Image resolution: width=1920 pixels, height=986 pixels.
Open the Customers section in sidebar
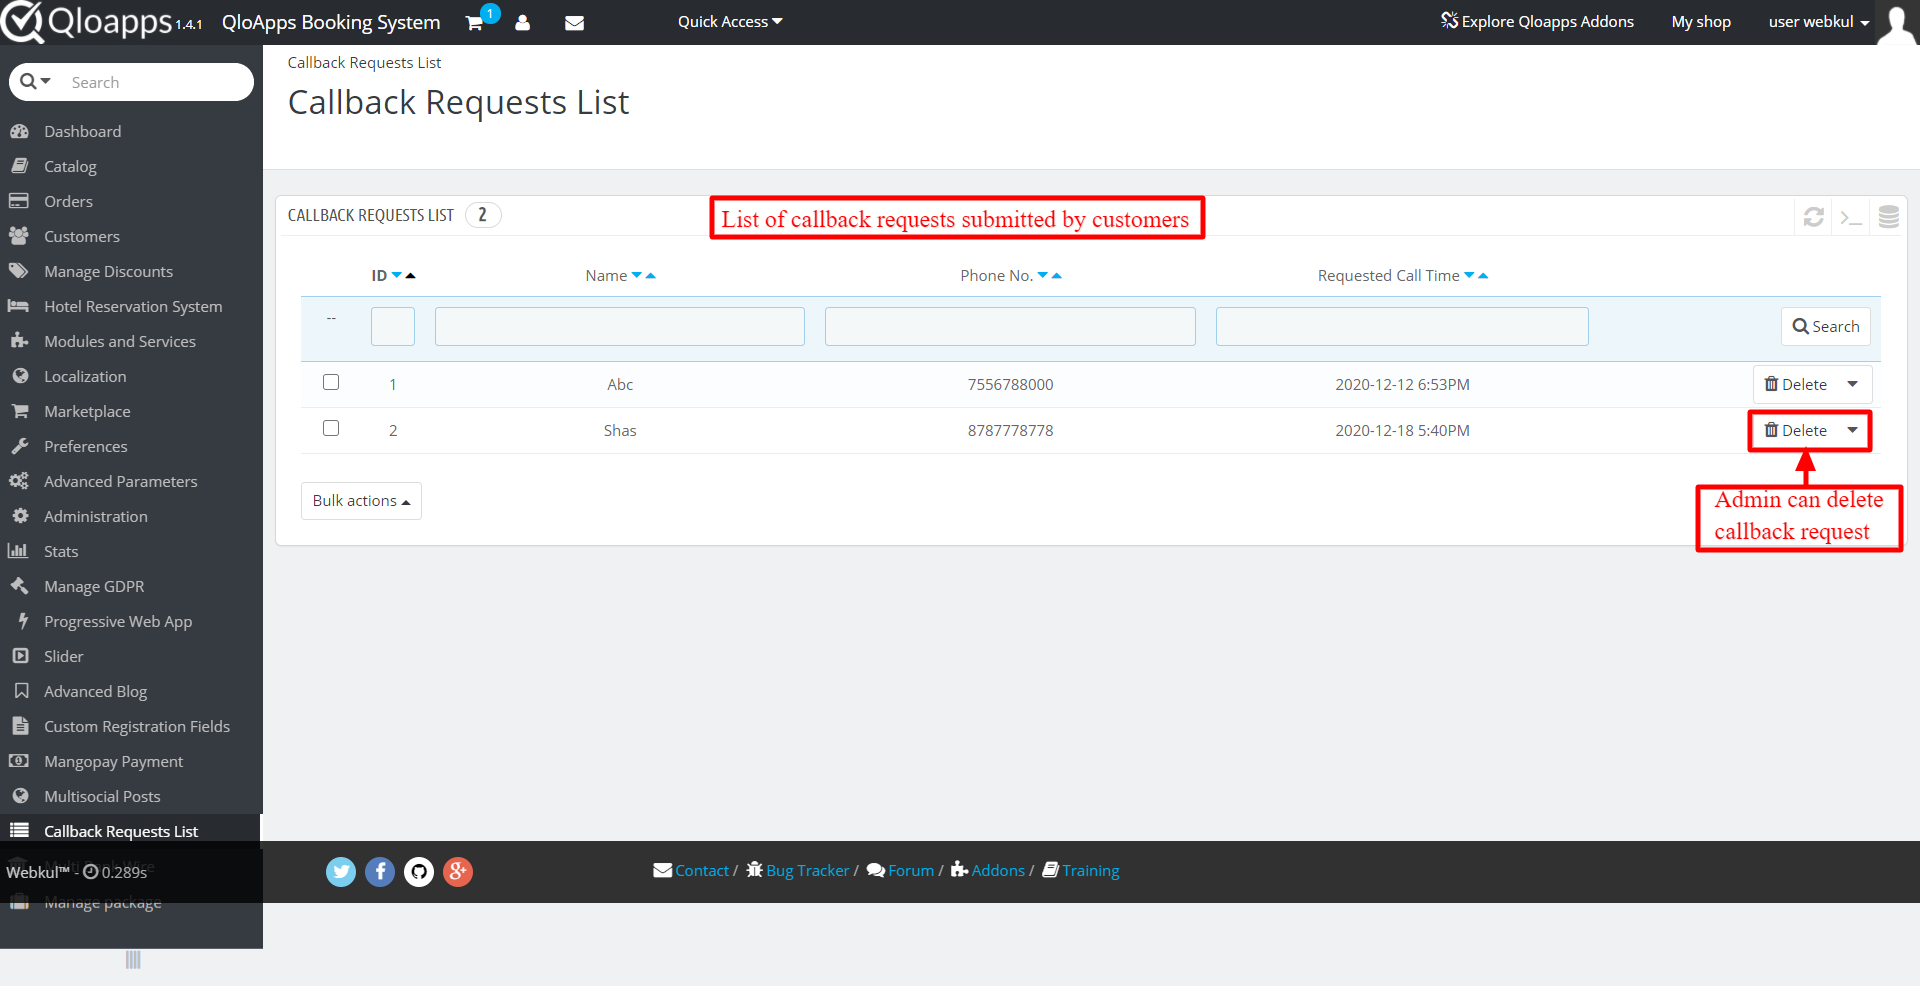(80, 236)
